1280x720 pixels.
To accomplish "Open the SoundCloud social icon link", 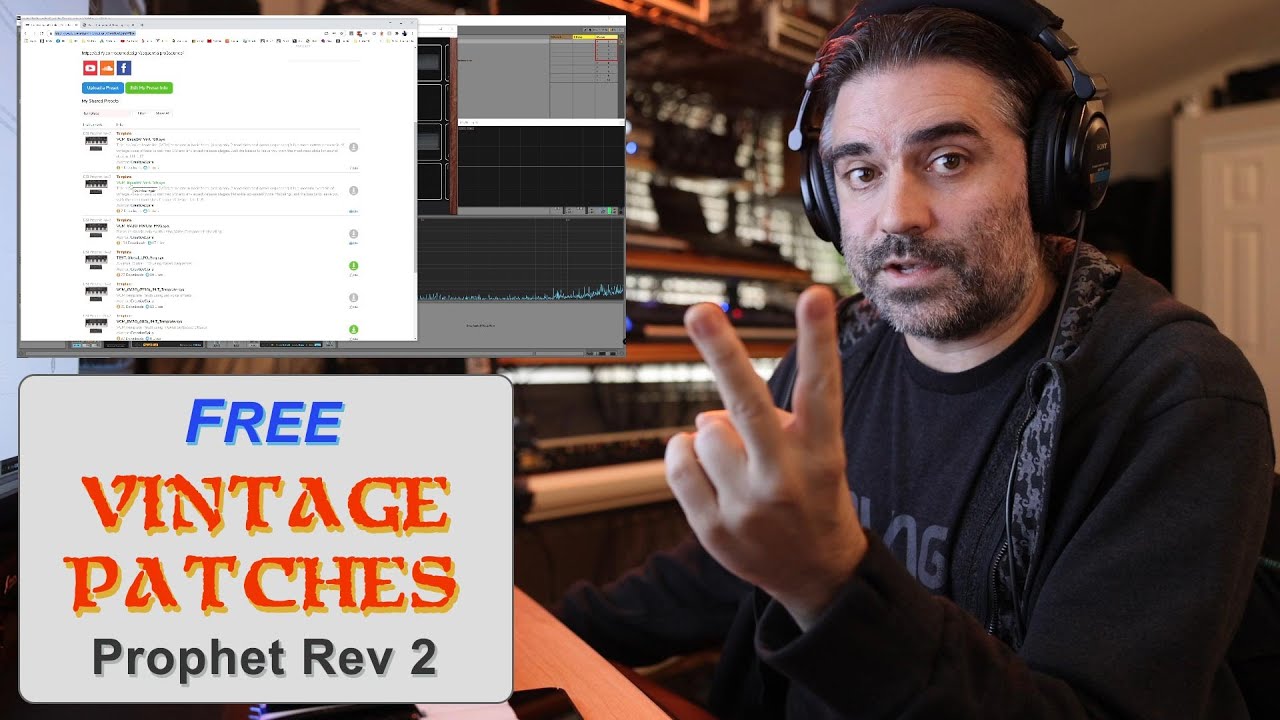I will coord(107,68).
